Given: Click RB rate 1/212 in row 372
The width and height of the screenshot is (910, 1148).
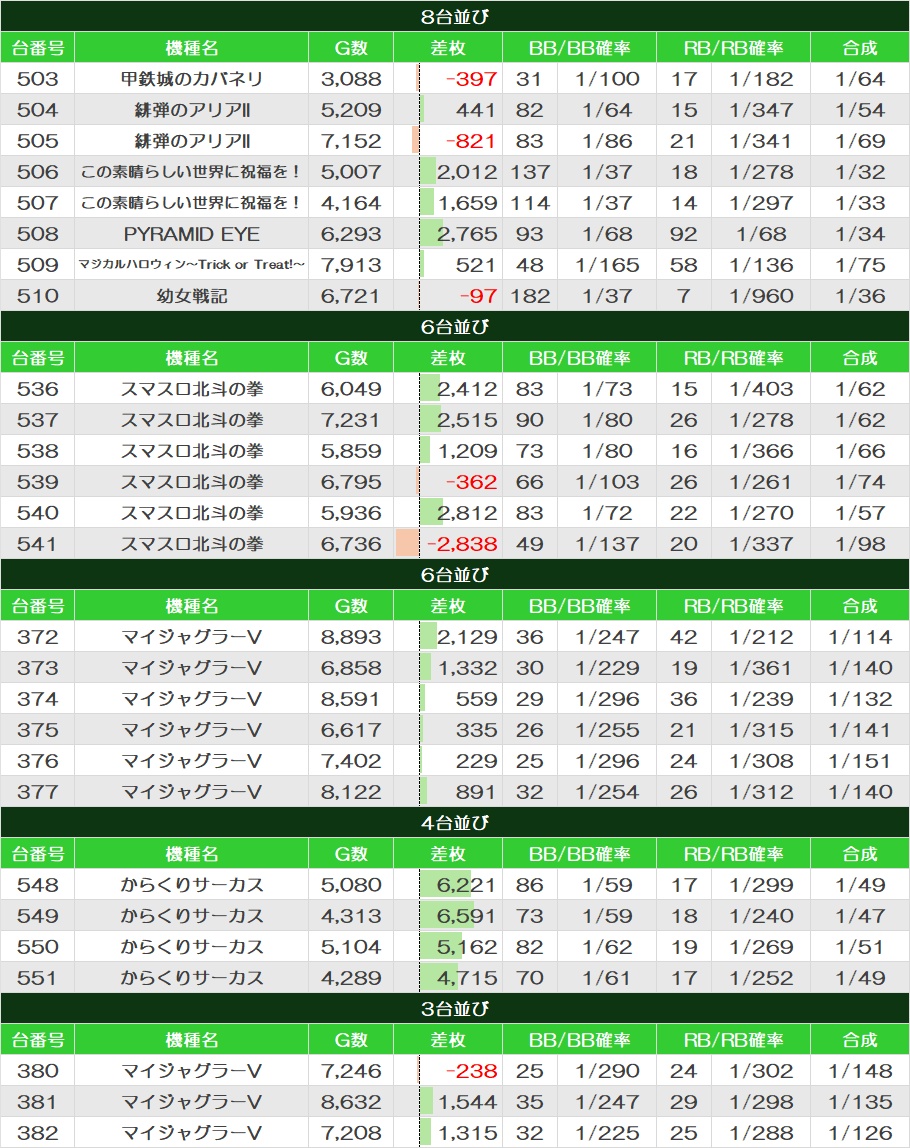Looking at the screenshot, I should tap(761, 637).
